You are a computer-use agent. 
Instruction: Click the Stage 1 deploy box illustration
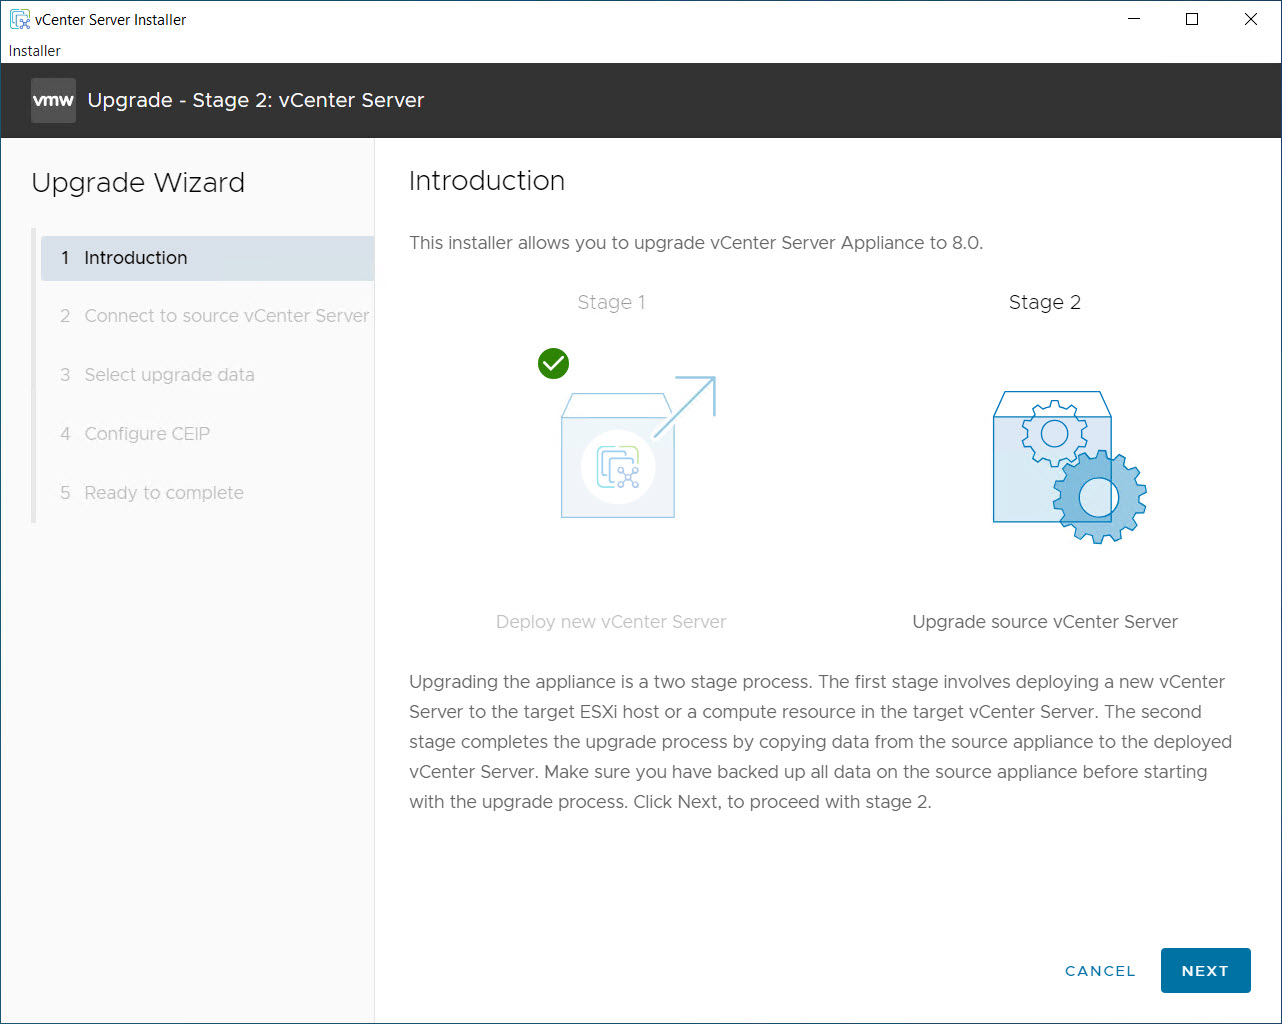[x=618, y=455]
